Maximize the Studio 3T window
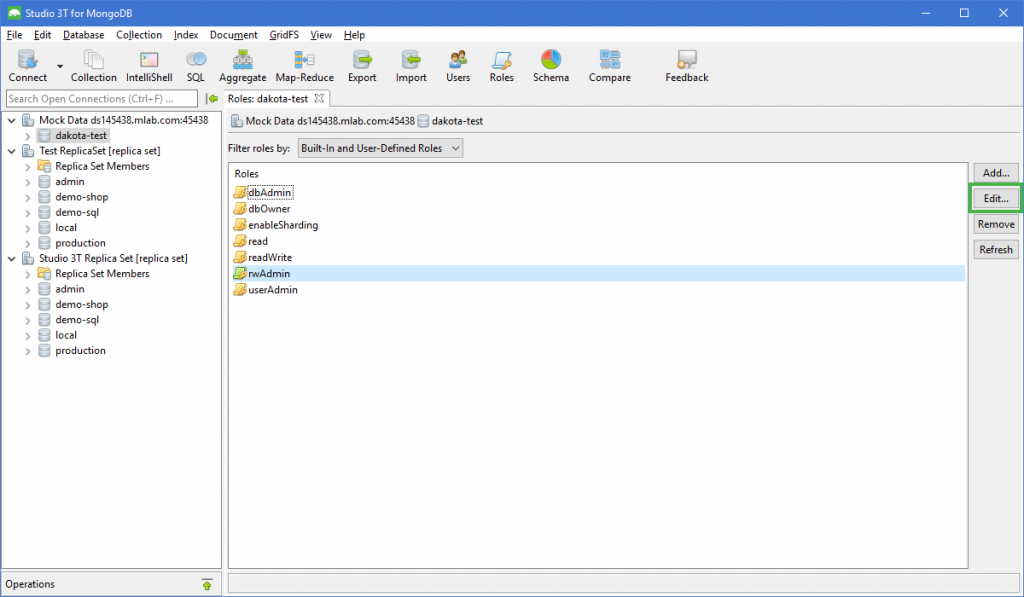This screenshot has height=597, width=1024. [x=964, y=13]
